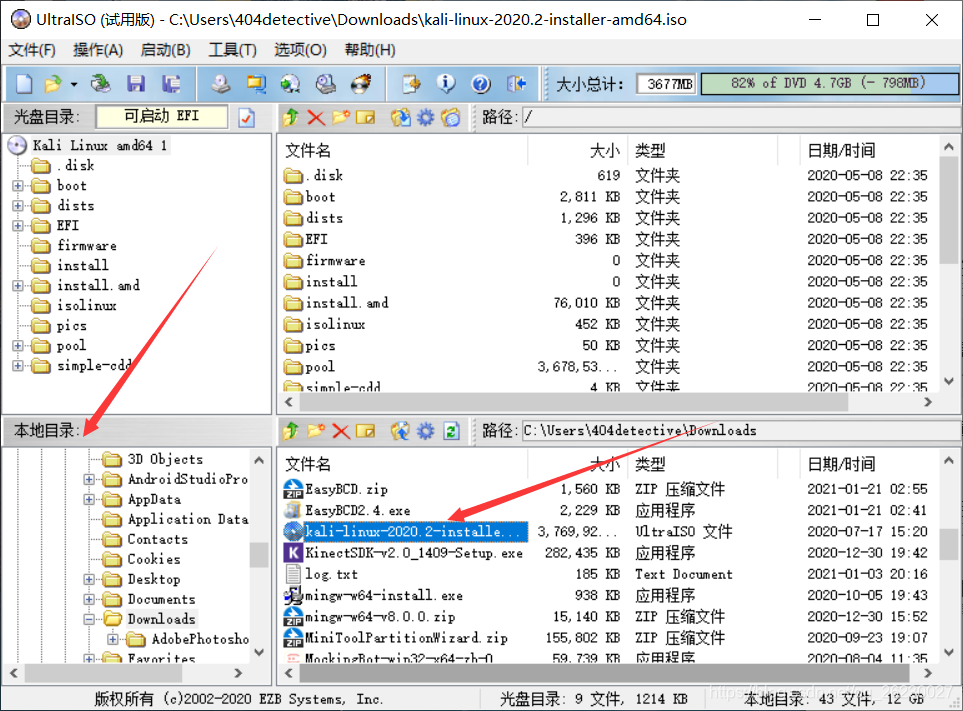Viewport: 963px width, 711px height.
Task: Click the 可启动 EFI boot type field
Action: (x=162, y=116)
